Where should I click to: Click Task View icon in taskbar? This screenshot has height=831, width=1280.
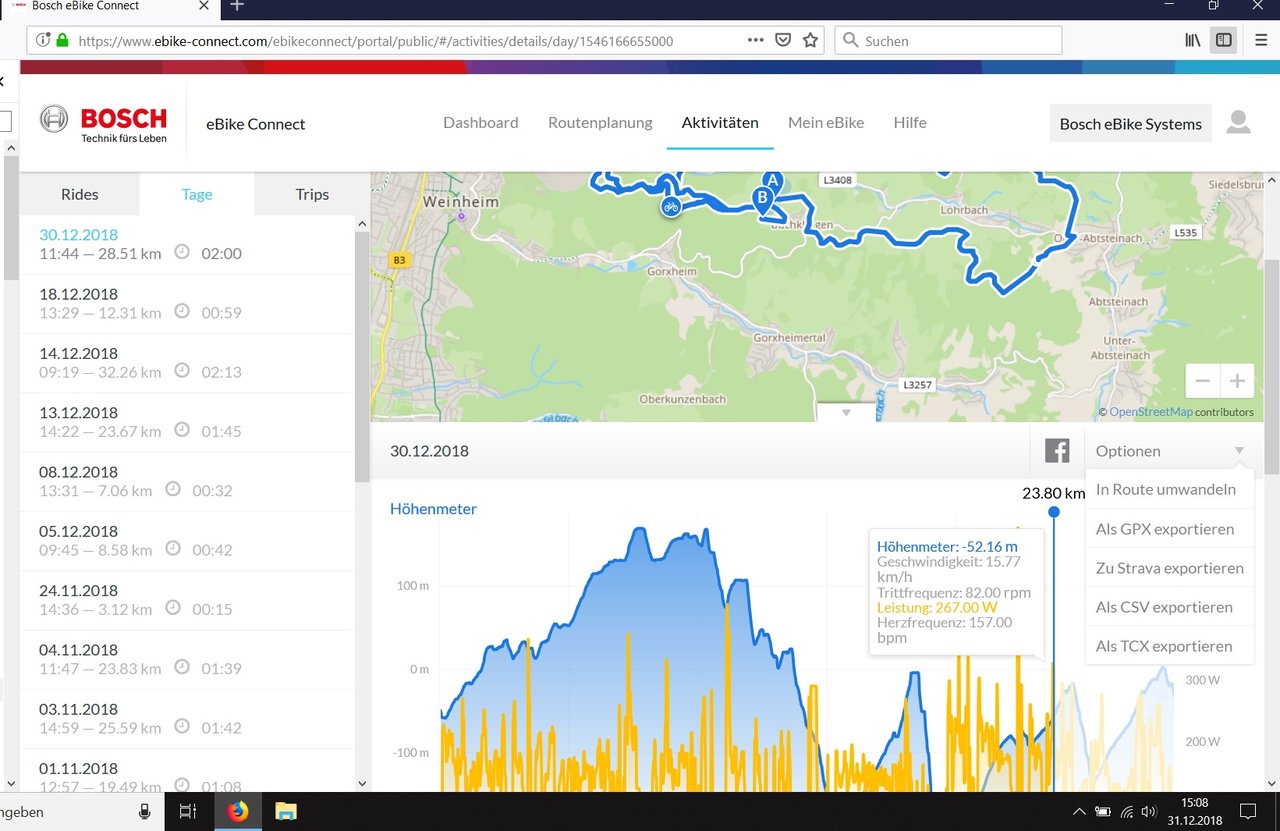[187, 811]
